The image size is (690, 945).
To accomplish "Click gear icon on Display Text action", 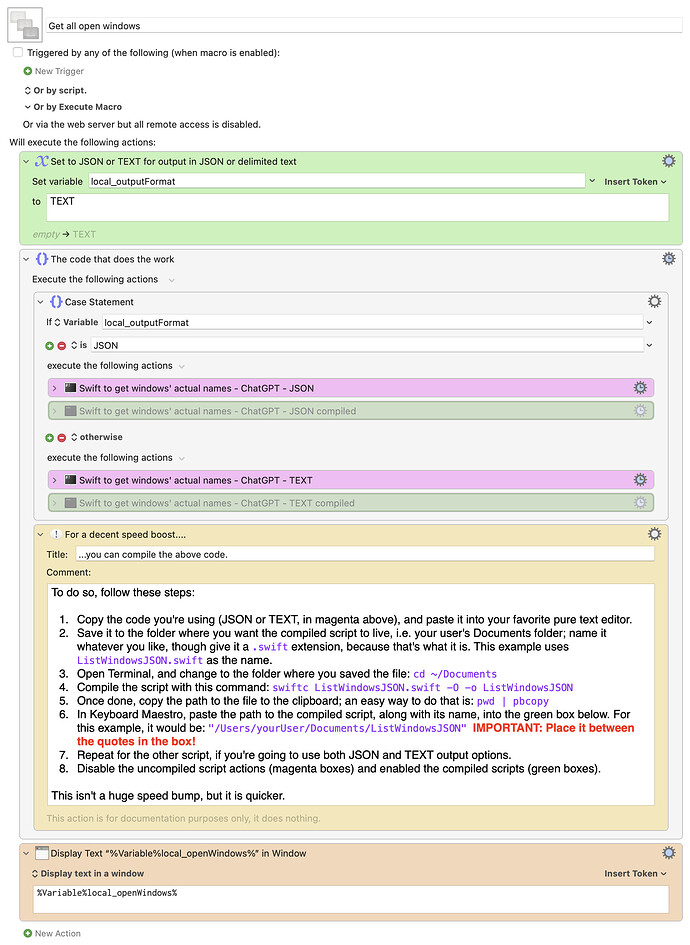I will [x=669, y=853].
